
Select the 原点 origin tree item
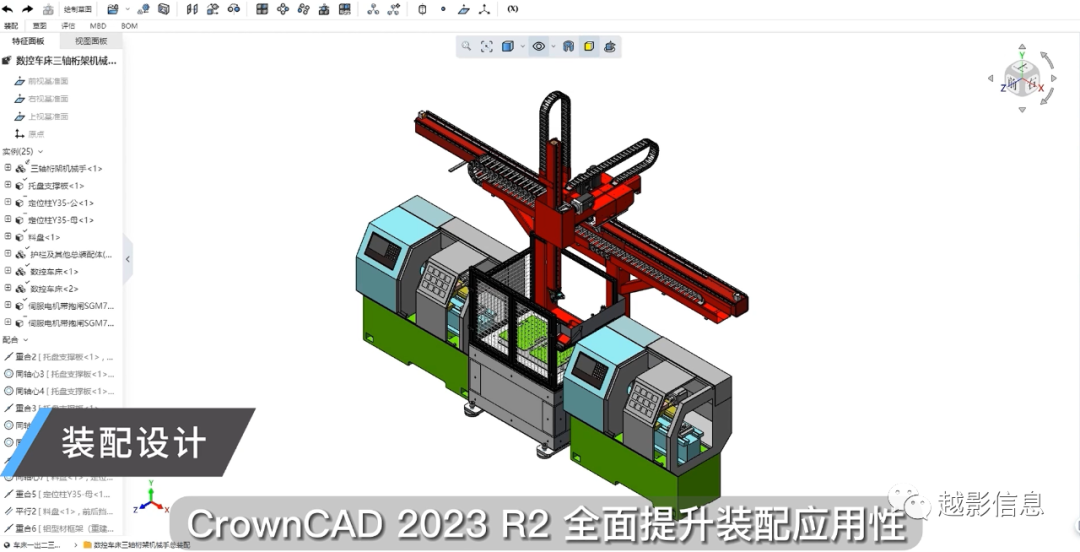point(30,134)
